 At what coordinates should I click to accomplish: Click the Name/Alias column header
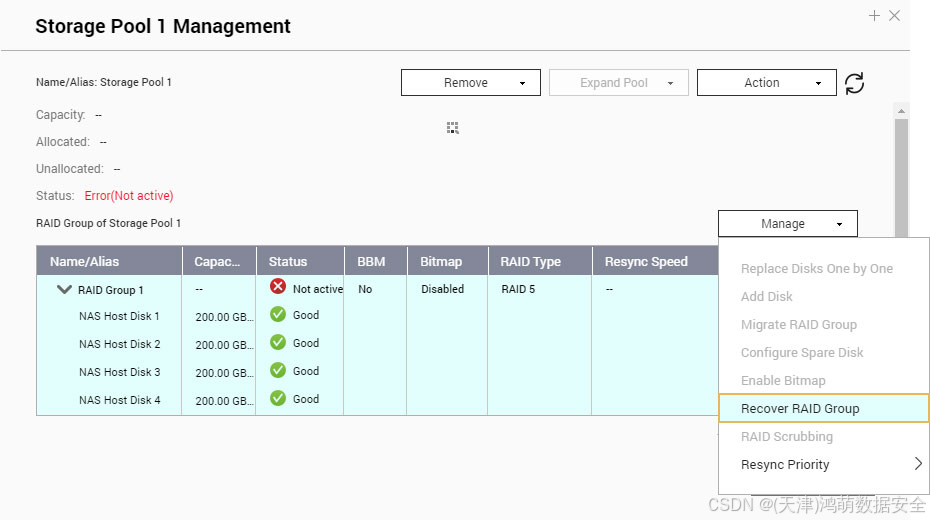coord(85,262)
